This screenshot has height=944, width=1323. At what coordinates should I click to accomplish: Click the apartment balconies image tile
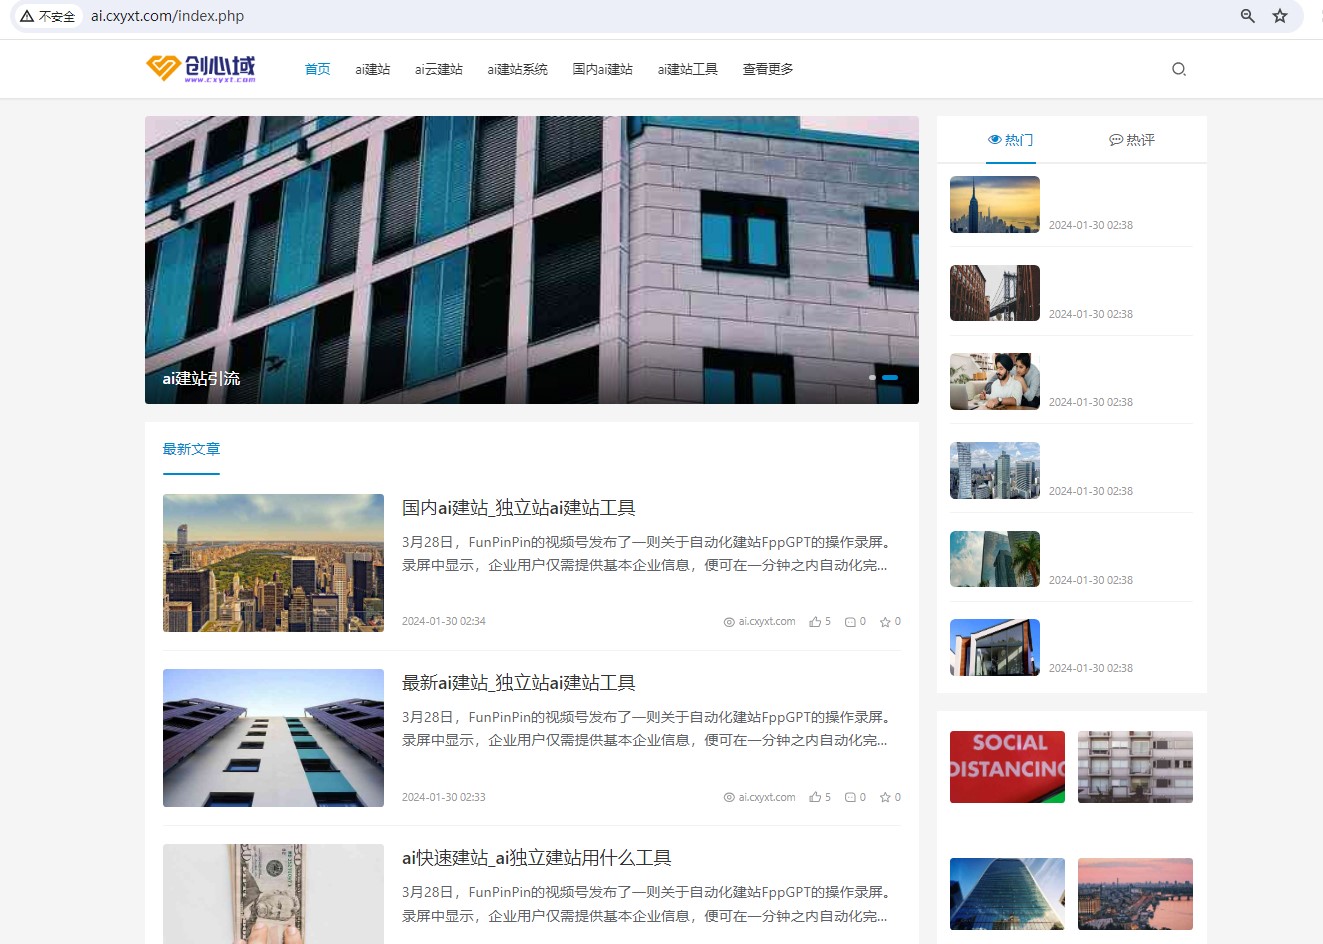[1135, 767]
